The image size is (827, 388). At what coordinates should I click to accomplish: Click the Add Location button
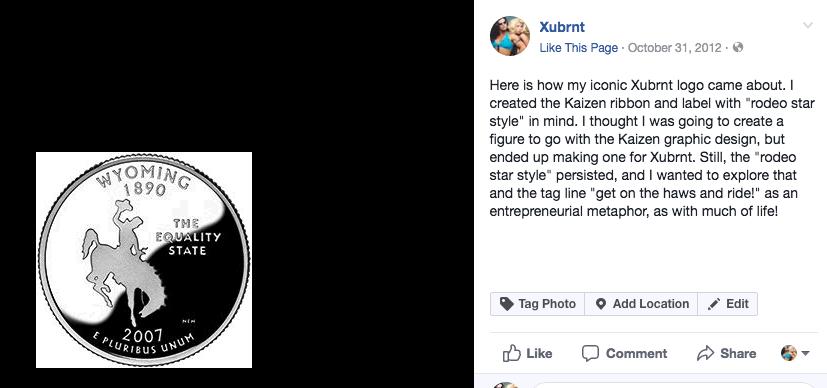coord(641,304)
